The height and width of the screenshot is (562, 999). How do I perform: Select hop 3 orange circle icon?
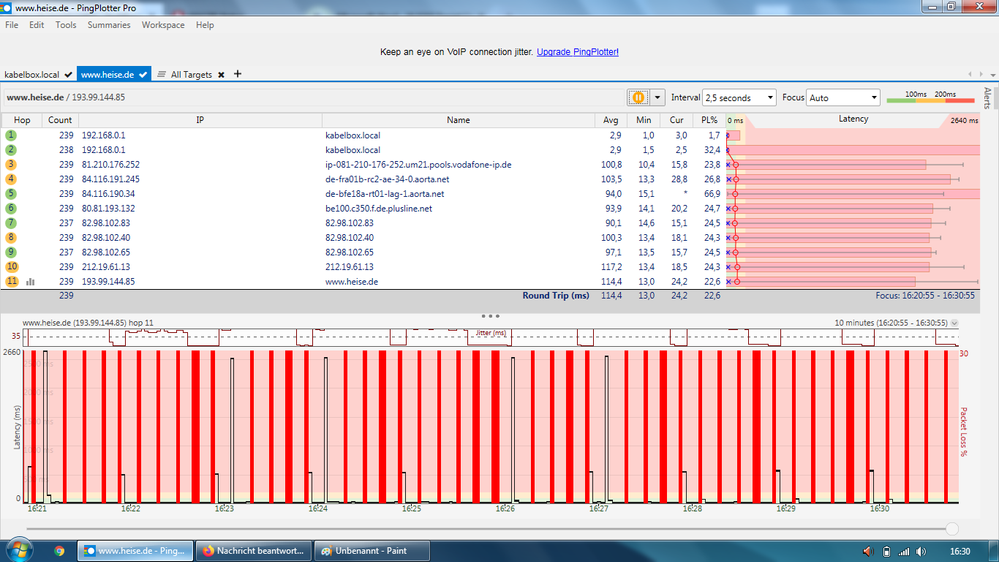[11, 164]
